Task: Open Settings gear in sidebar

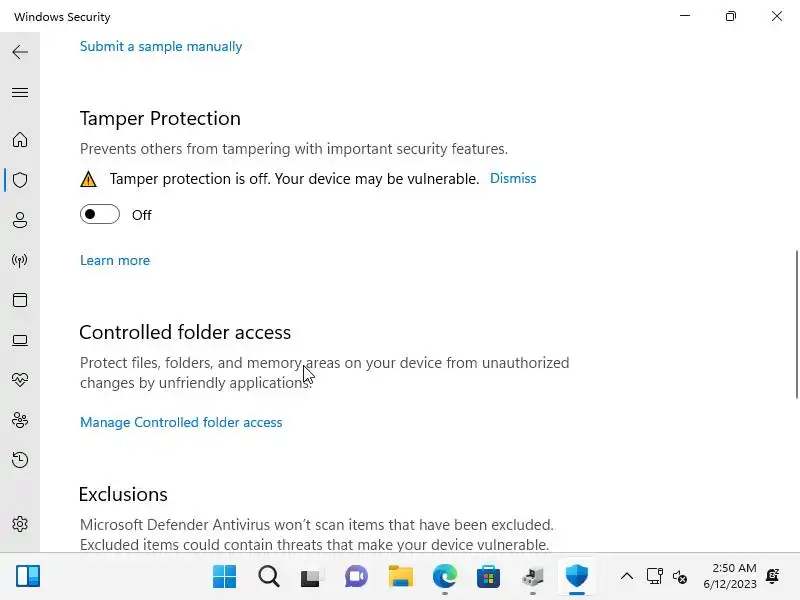Action: [x=20, y=524]
